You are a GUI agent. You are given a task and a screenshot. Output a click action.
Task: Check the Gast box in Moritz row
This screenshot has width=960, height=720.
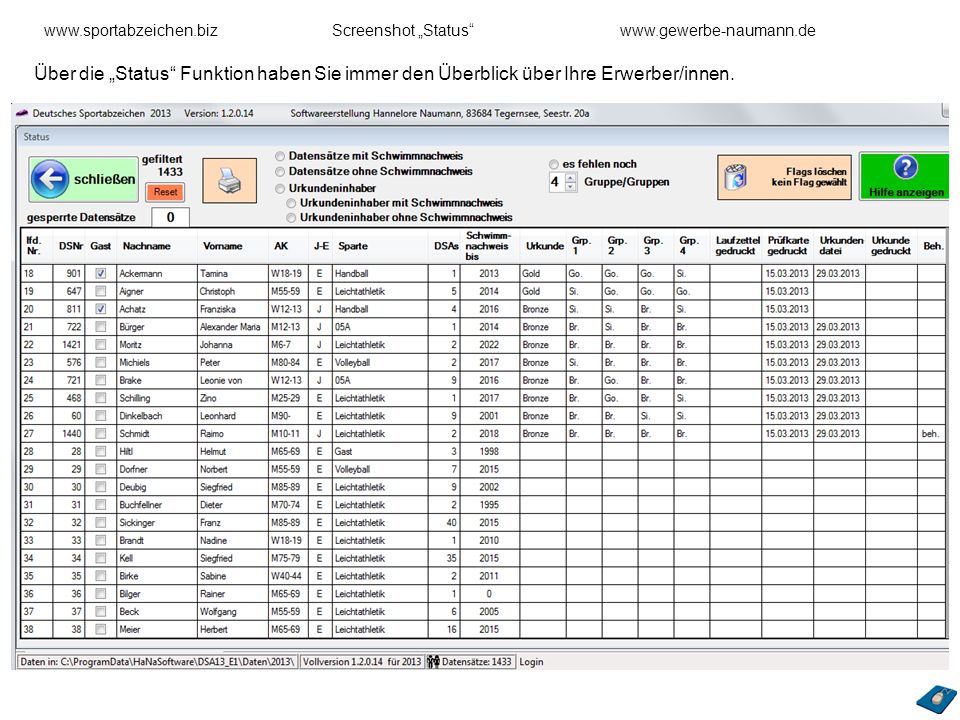100,345
